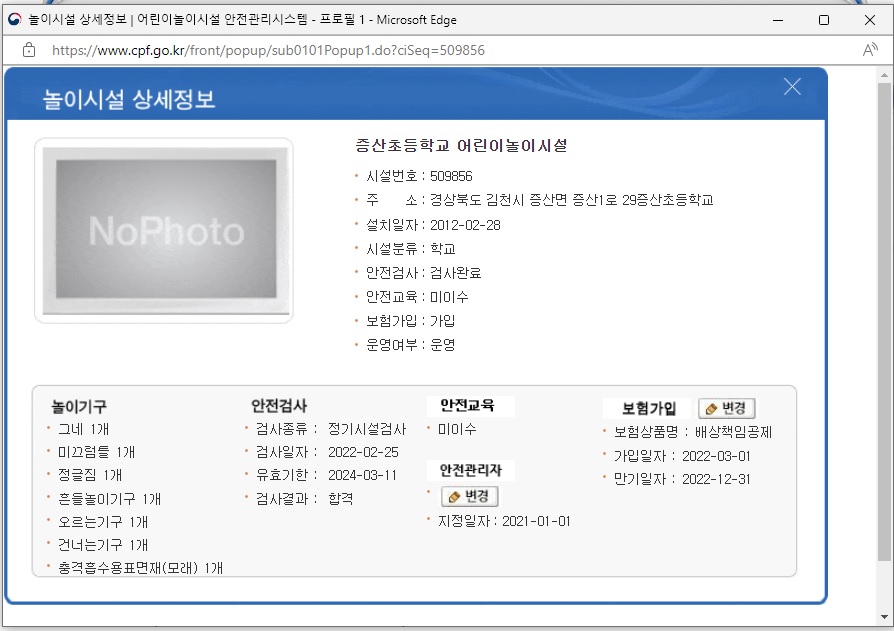Click the URL text in the address bar
This screenshot has height=631, width=894.
[268, 50]
